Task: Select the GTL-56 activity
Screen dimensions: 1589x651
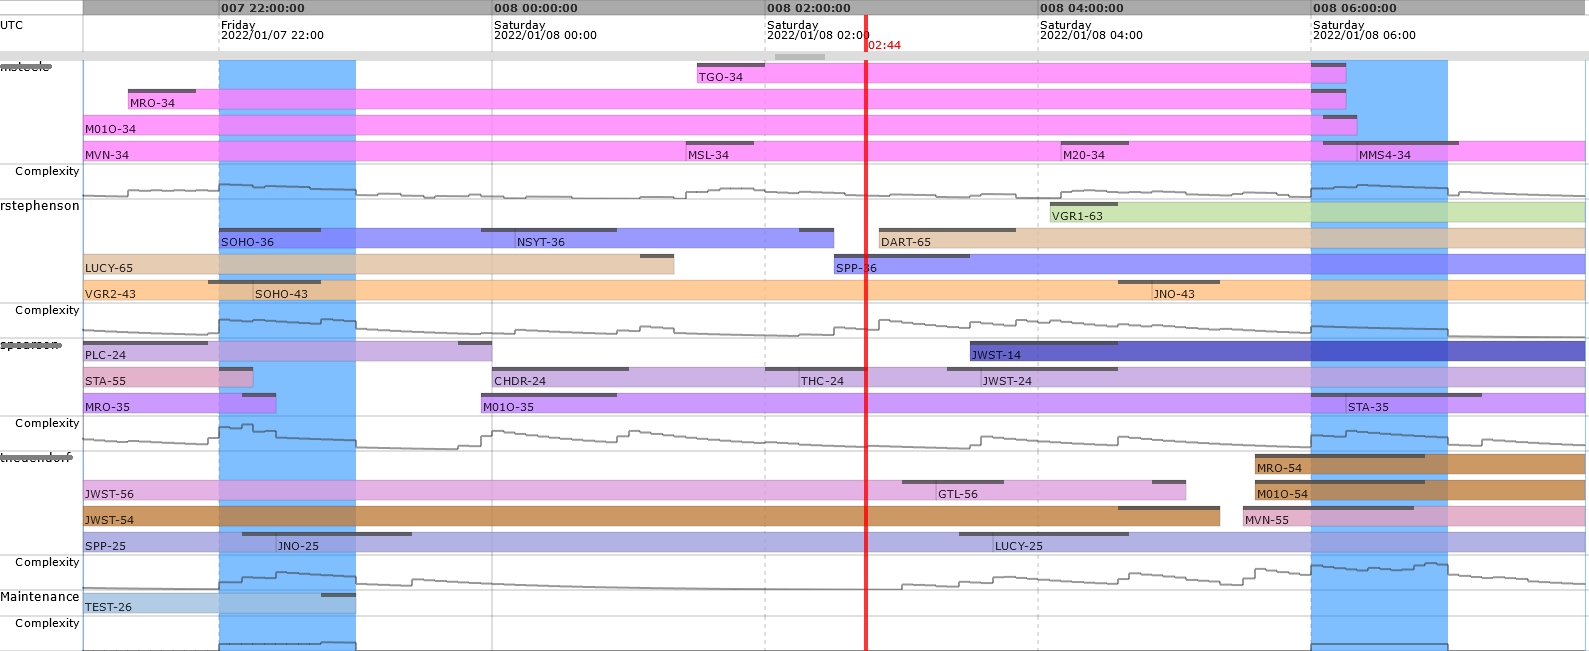Action: point(1061,491)
